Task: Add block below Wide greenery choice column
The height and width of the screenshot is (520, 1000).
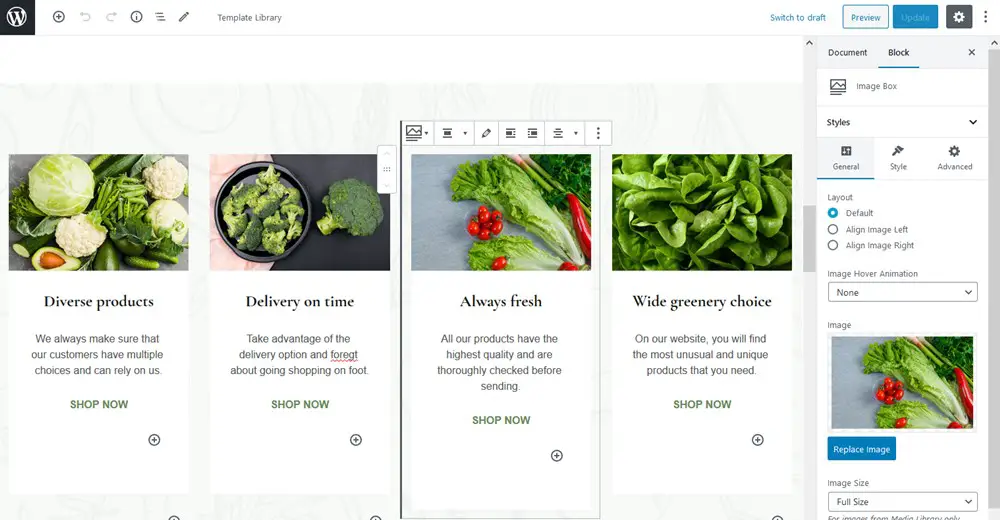Action: (758, 440)
